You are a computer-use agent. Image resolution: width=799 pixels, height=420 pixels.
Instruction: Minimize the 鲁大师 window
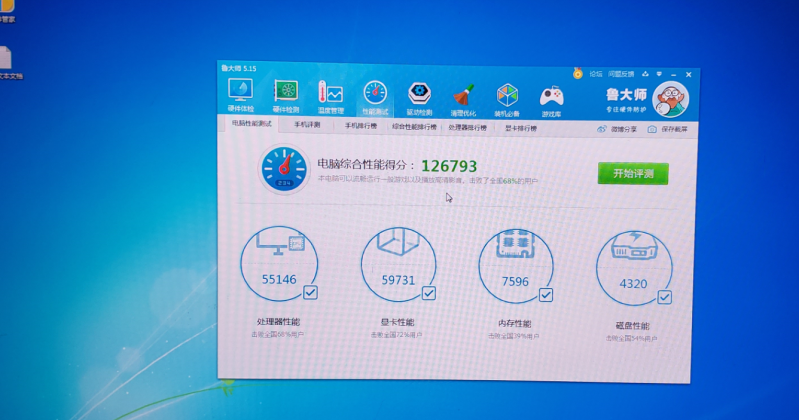point(674,75)
